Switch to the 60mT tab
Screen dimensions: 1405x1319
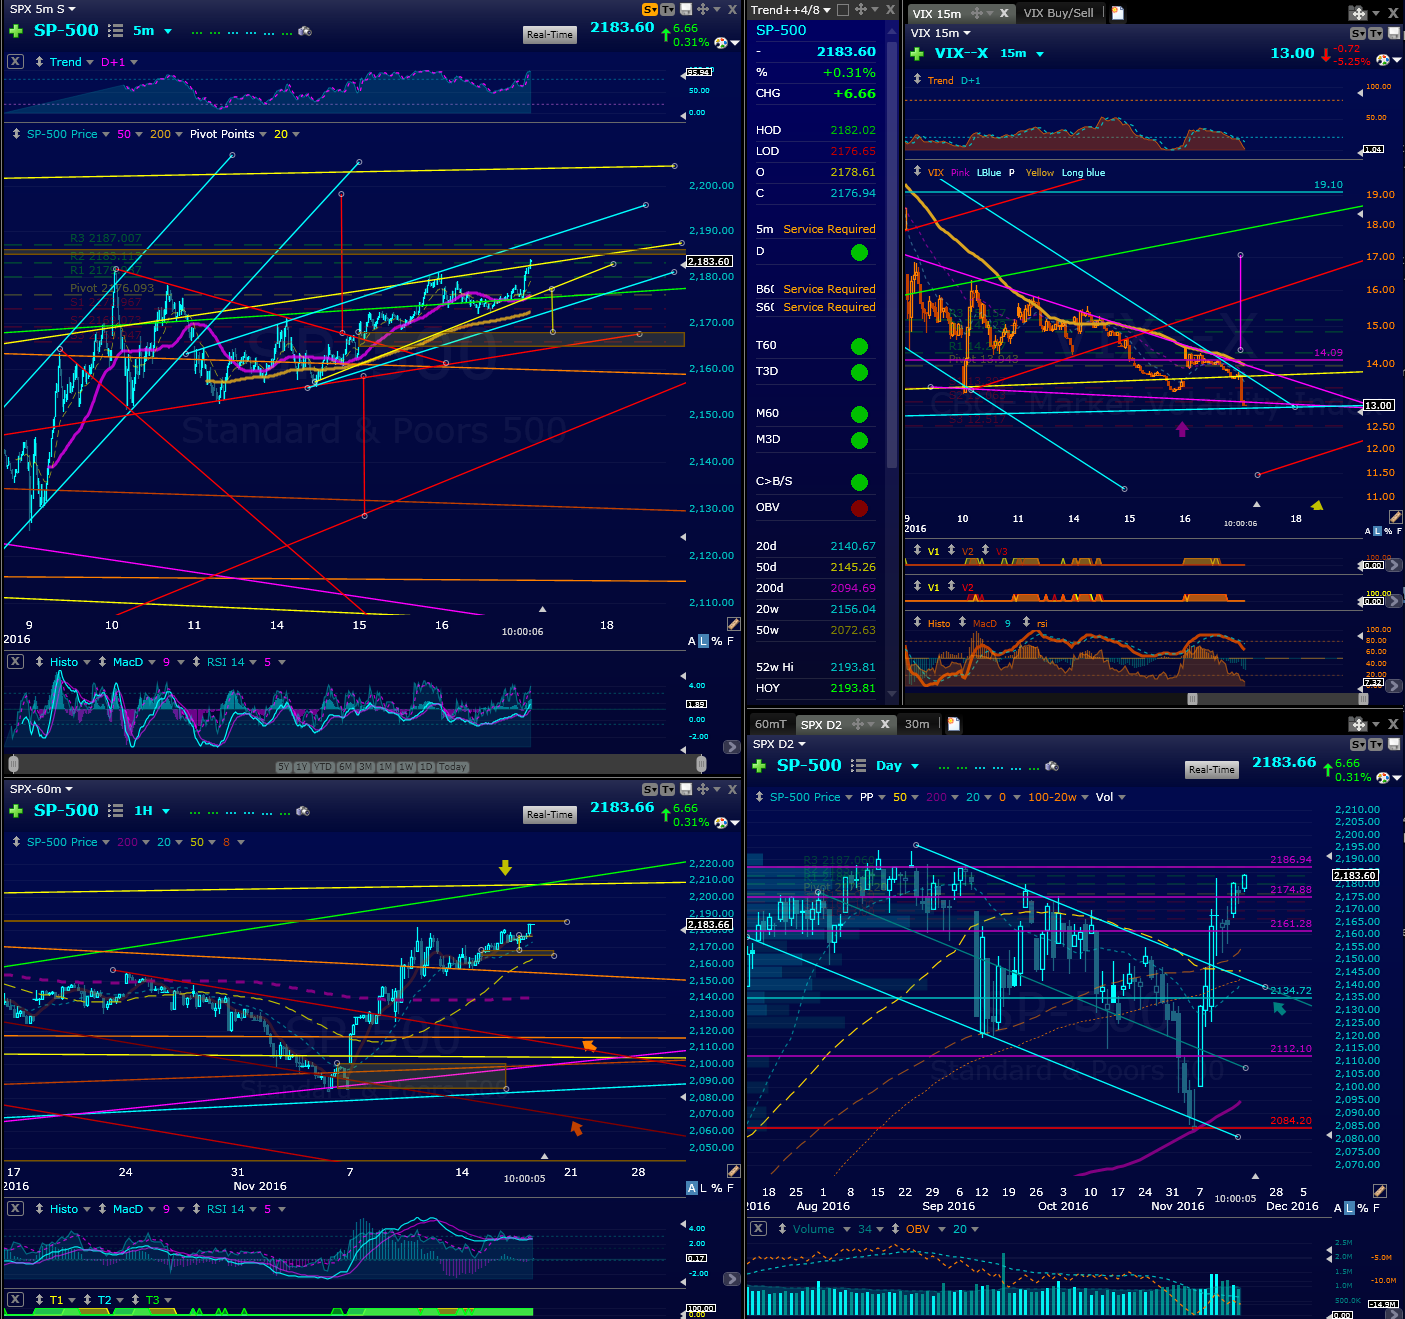point(770,724)
